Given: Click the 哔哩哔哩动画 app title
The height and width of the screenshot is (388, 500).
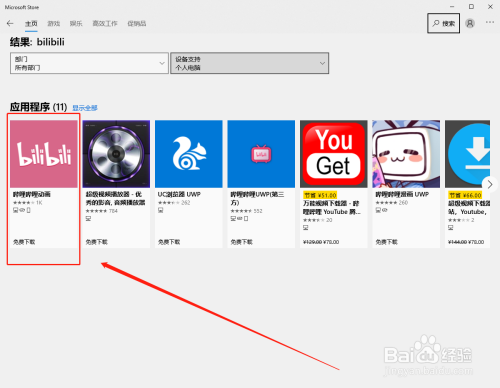Looking at the screenshot, I should (32, 194).
